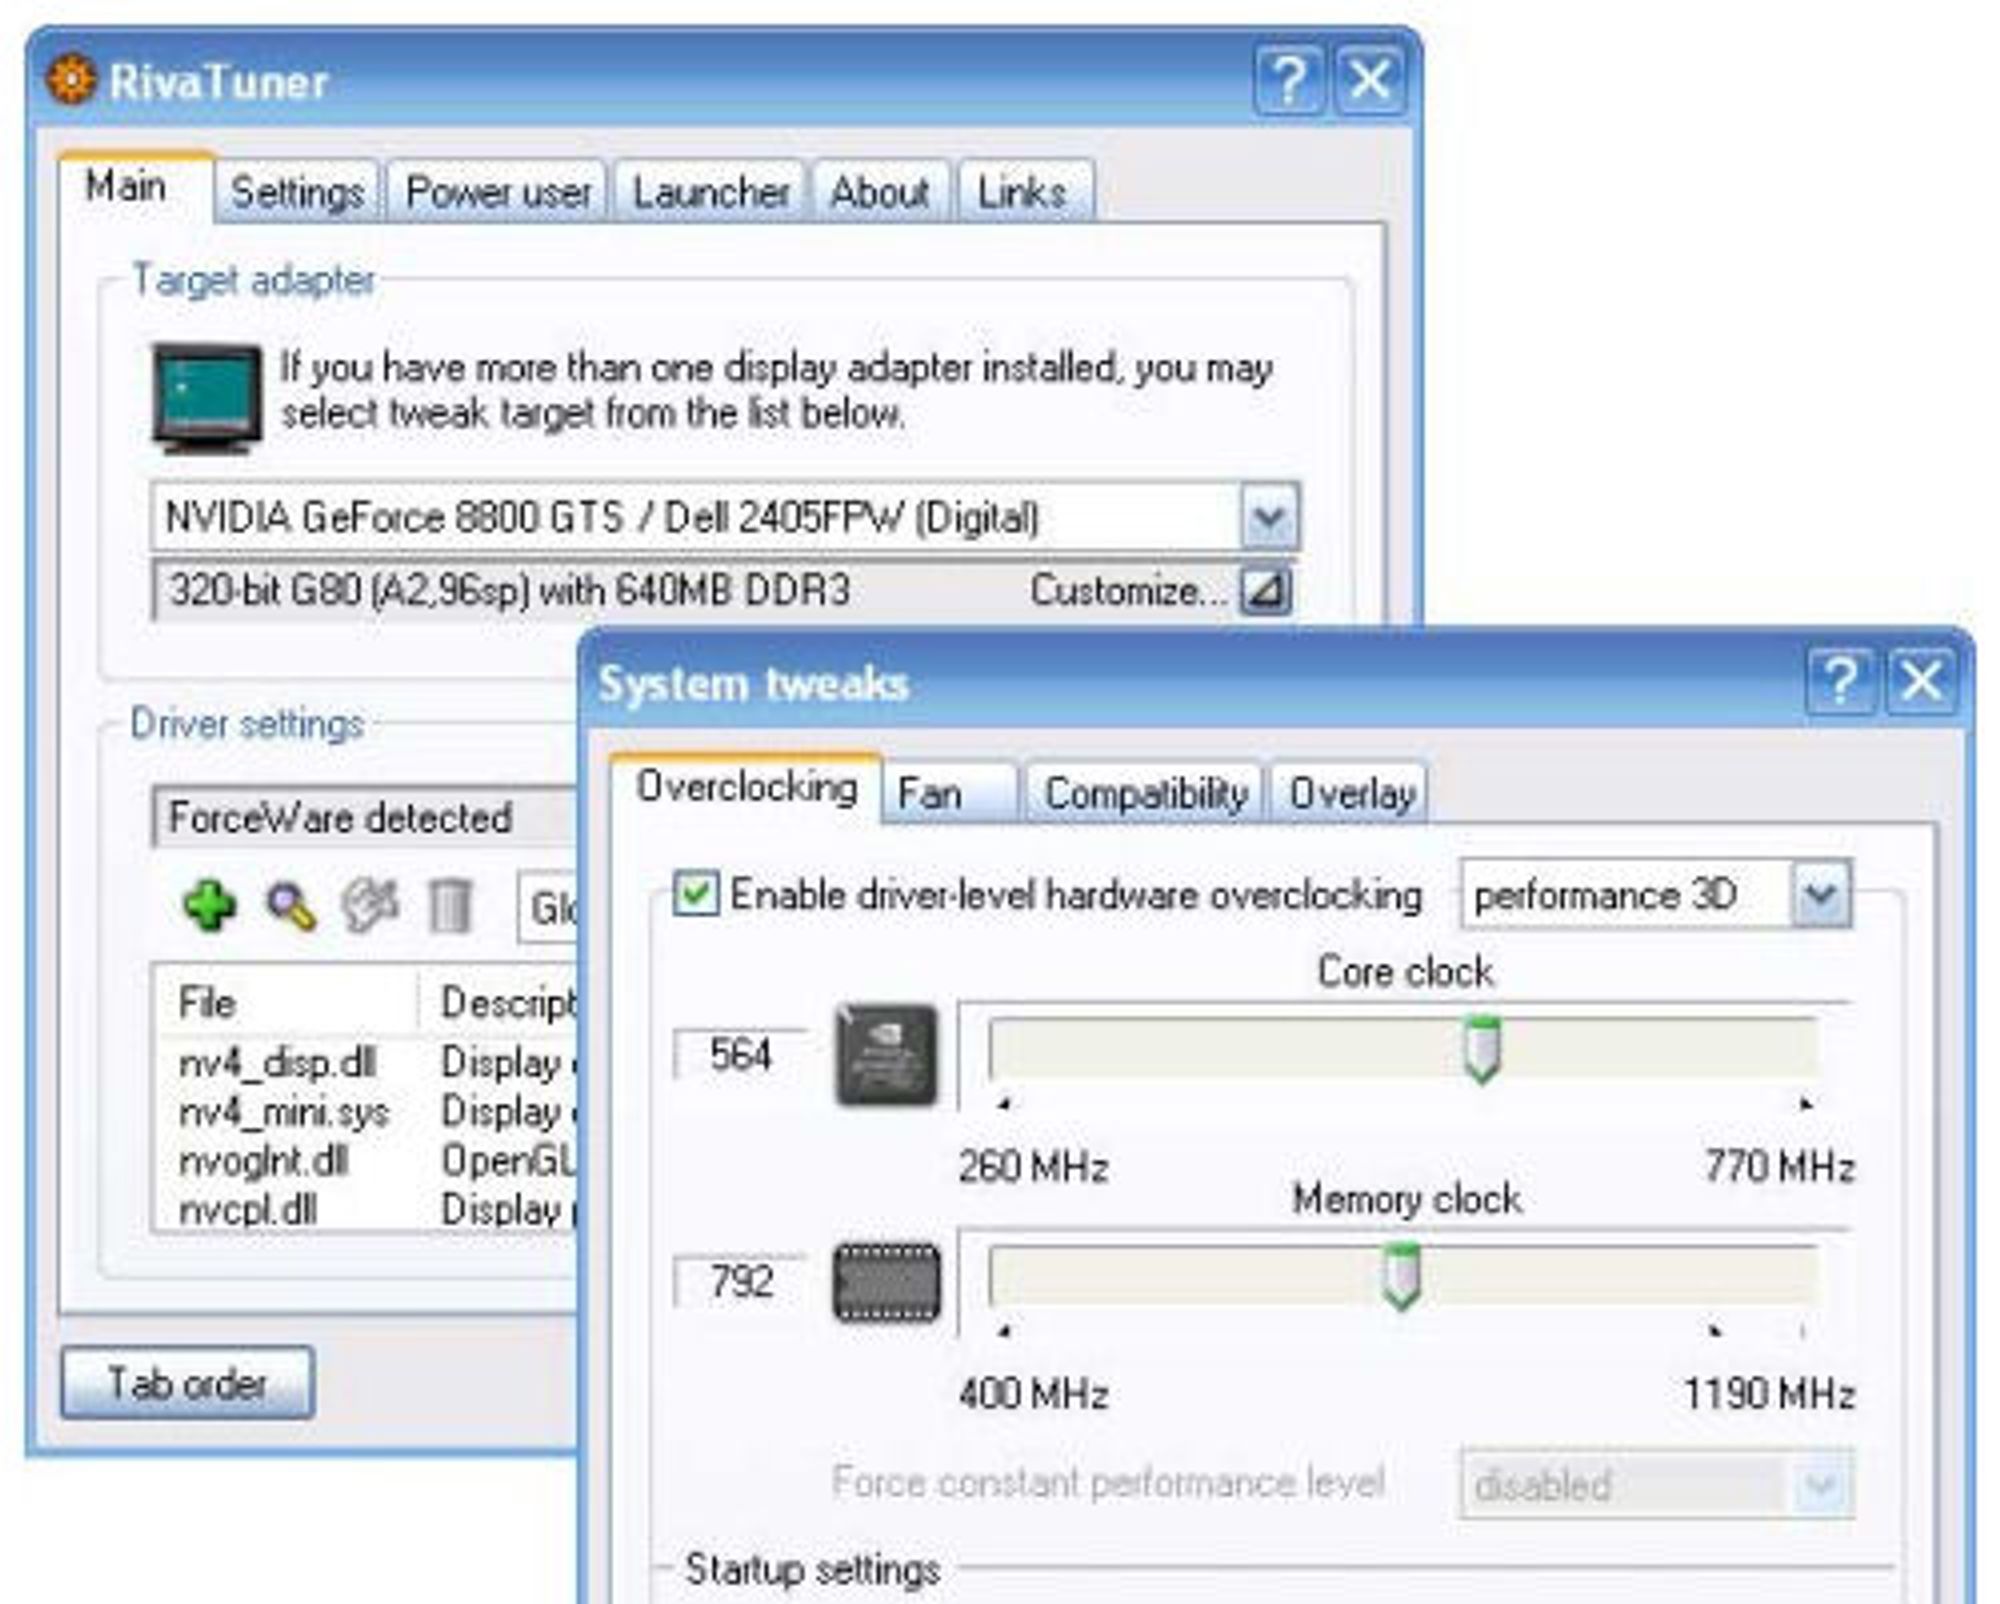2000x1604 pixels.
Task: Click the core clock value field 564
Action: (741, 1054)
